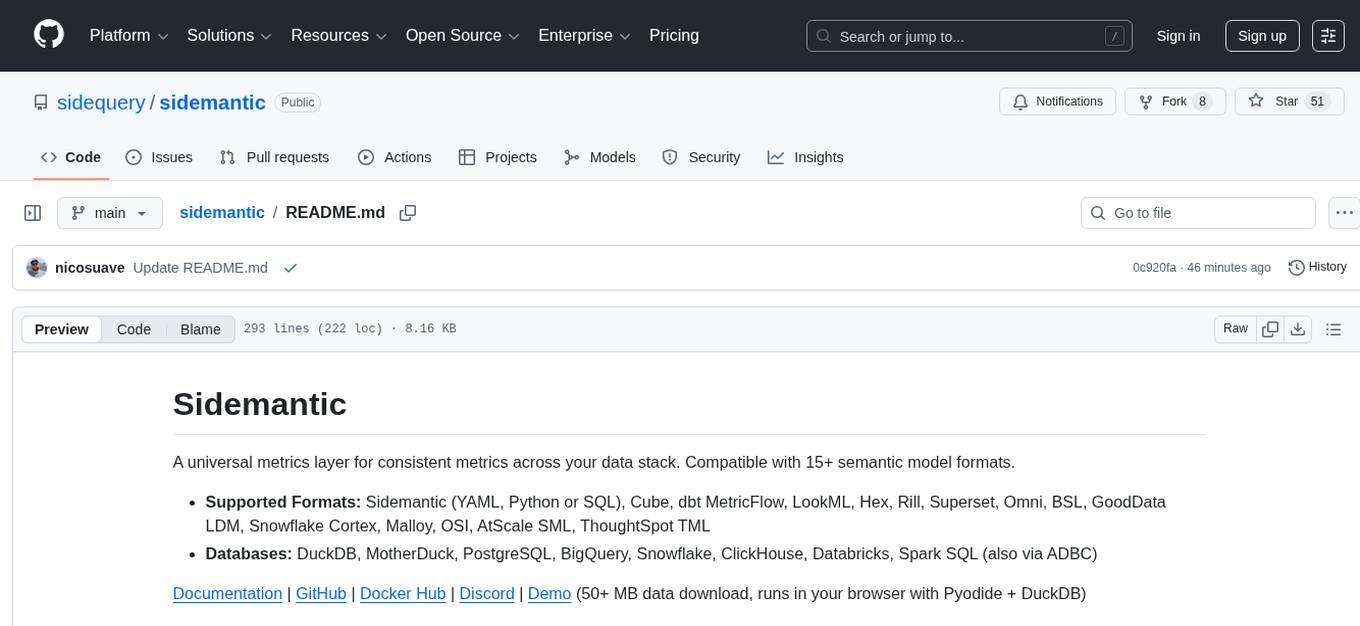View the commit History
The width and height of the screenshot is (1360, 626).
[x=1317, y=267]
